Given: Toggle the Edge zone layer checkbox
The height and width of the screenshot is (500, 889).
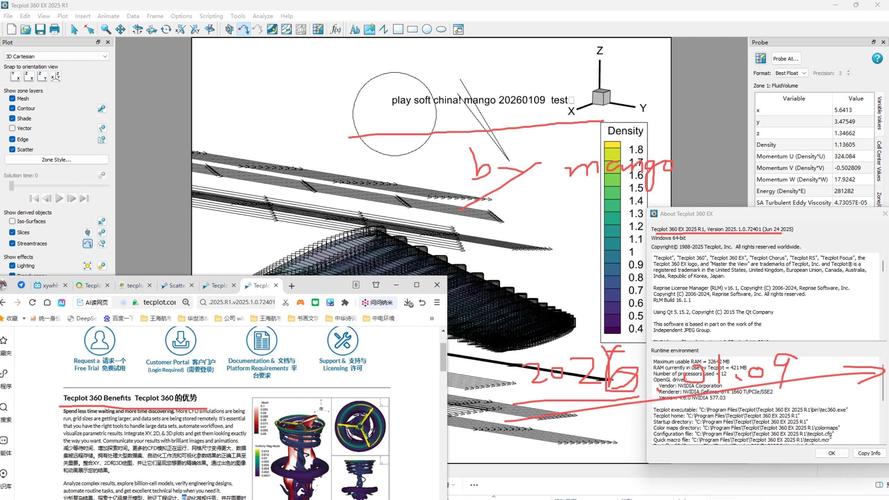Looking at the screenshot, I should click(x=12, y=139).
